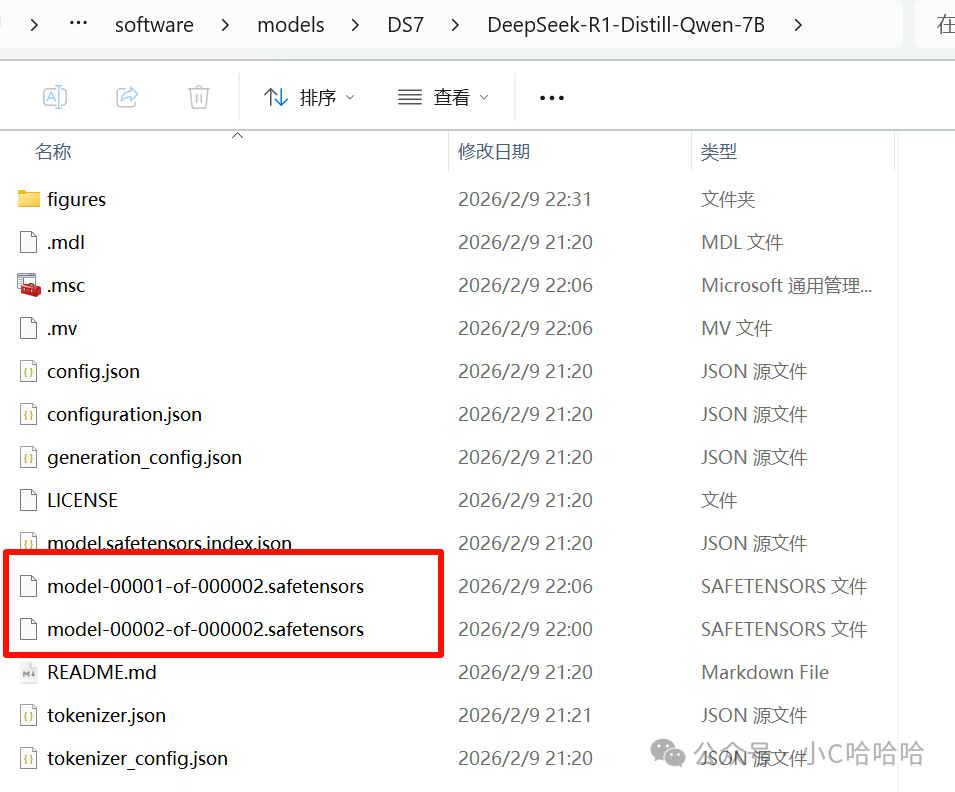
Task: Click the model-00002-of-000002.safetensors icon
Action: [x=29, y=629]
